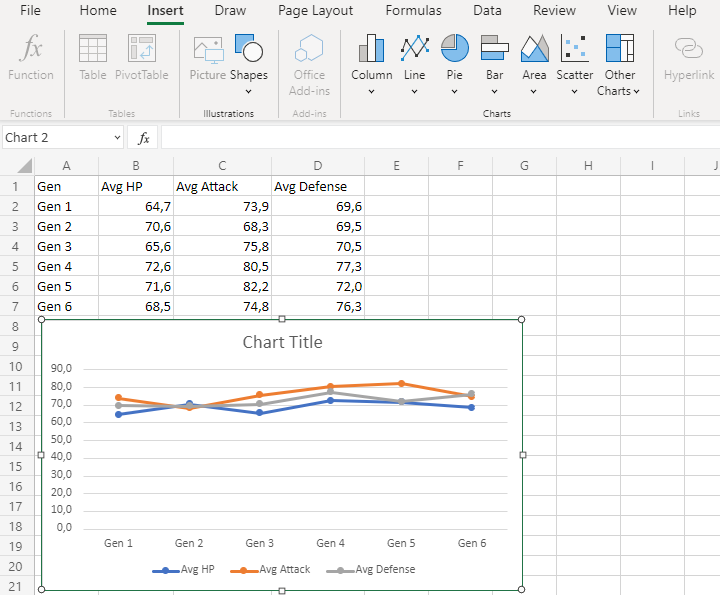Select cell B1 labeled Avg HP
Image resolution: width=720 pixels, height=595 pixels.
point(135,186)
